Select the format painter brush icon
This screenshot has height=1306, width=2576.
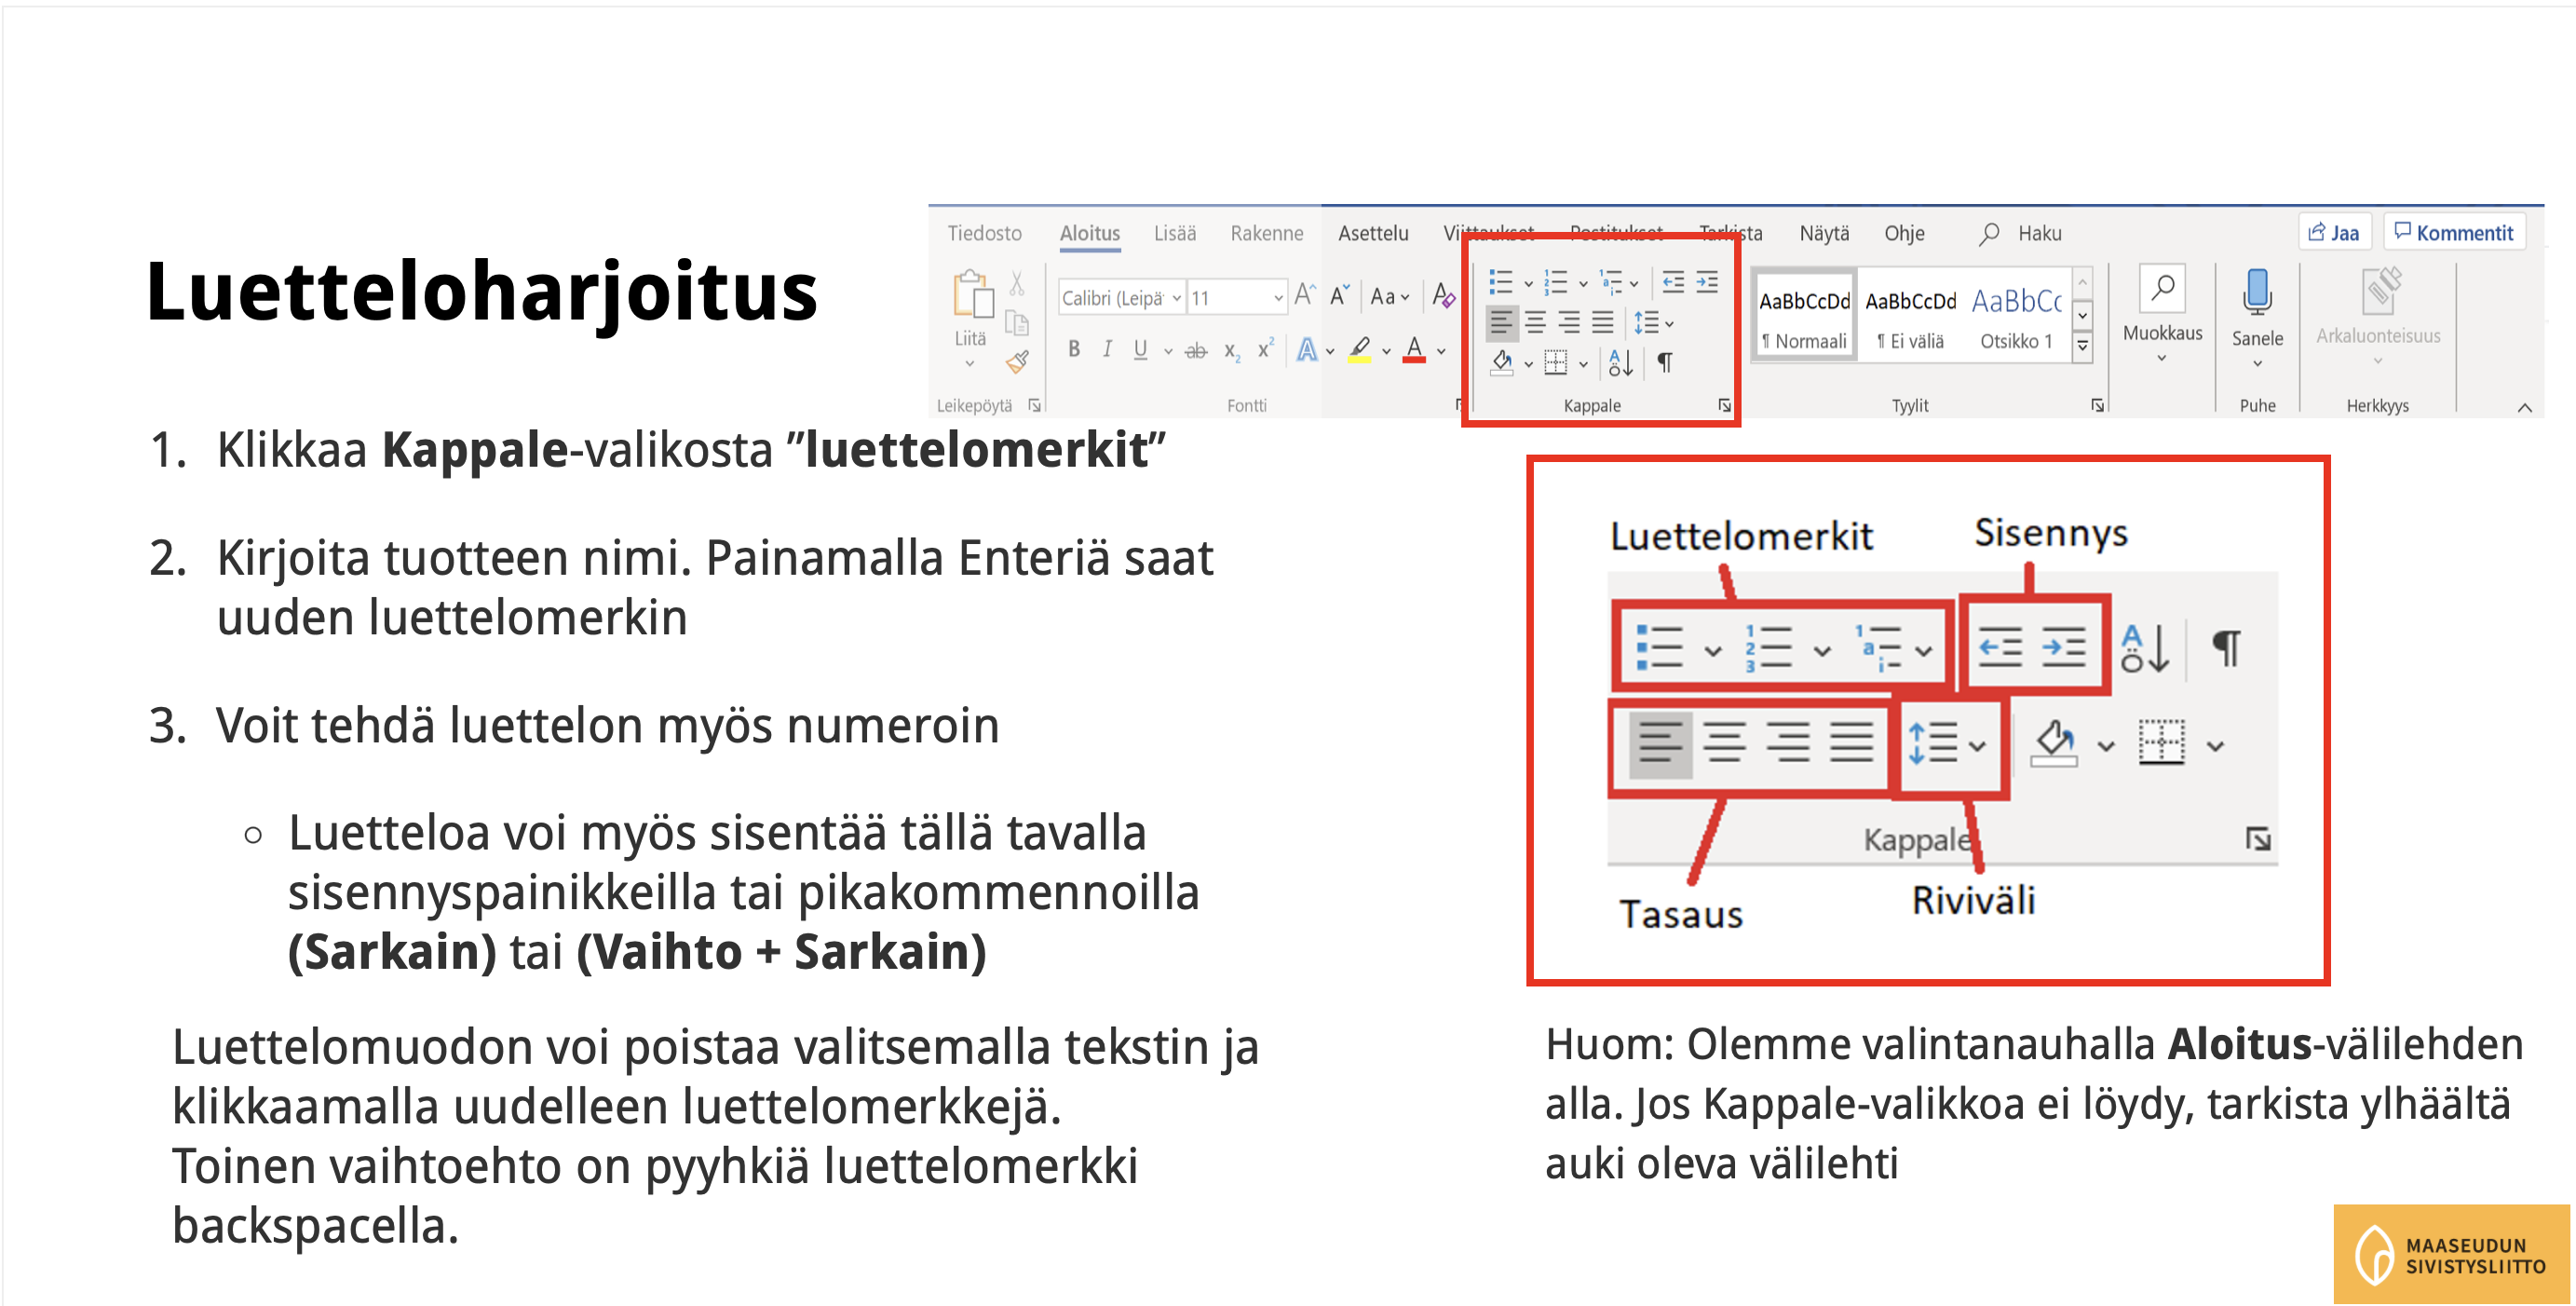[1018, 362]
